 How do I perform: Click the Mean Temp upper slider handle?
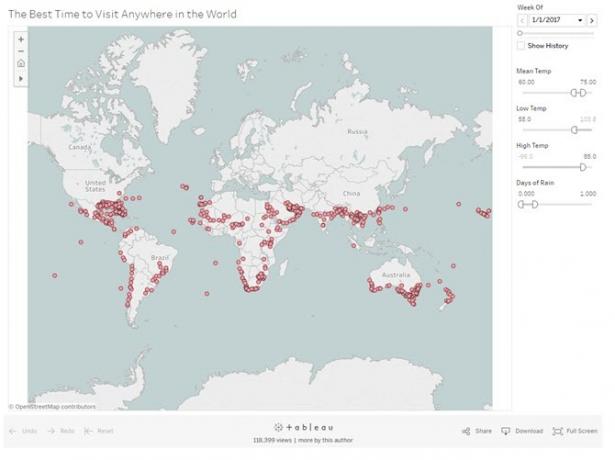(x=583, y=93)
